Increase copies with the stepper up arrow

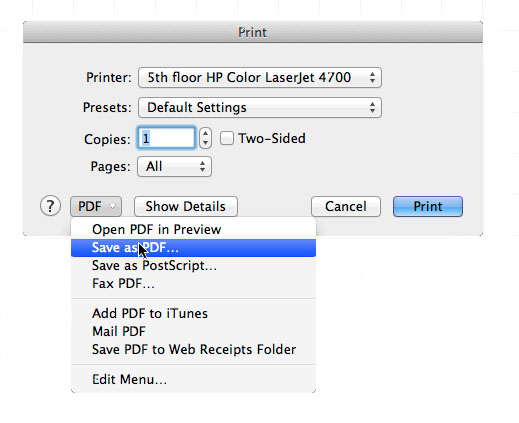click(x=205, y=133)
